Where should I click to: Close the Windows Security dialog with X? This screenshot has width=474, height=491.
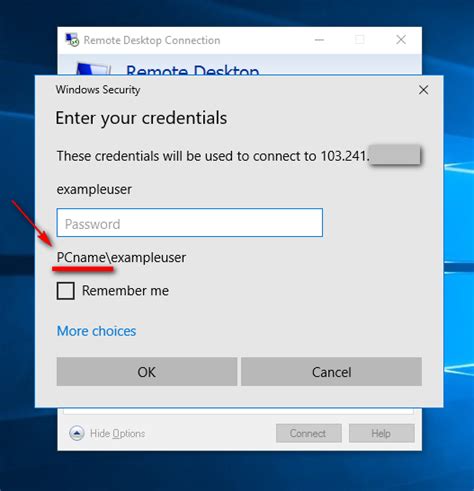click(x=423, y=90)
